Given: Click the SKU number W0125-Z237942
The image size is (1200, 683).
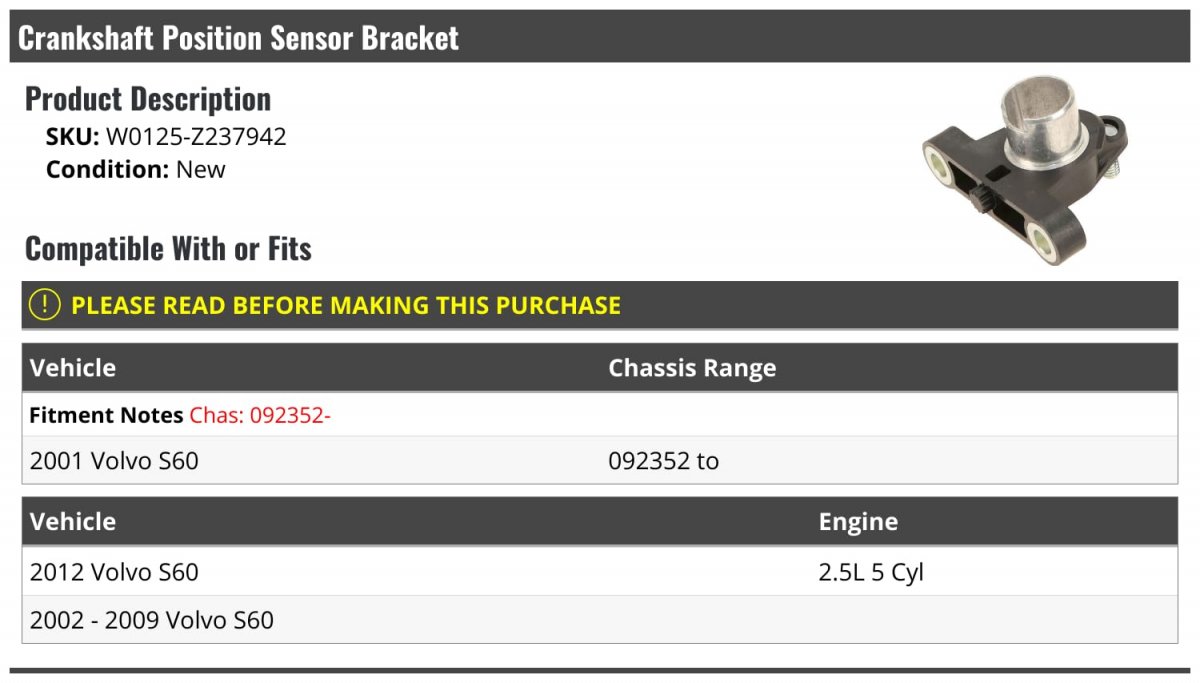Looking at the screenshot, I should [196, 137].
